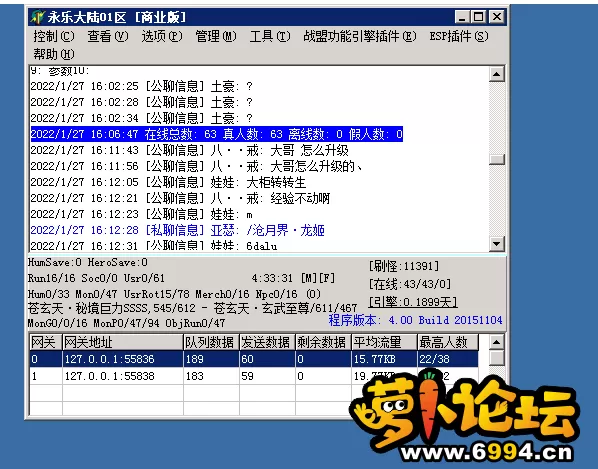The width and height of the screenshot is (598, 469).
Task: Click the 剩余数据 column header
Action: pos(323,342)
